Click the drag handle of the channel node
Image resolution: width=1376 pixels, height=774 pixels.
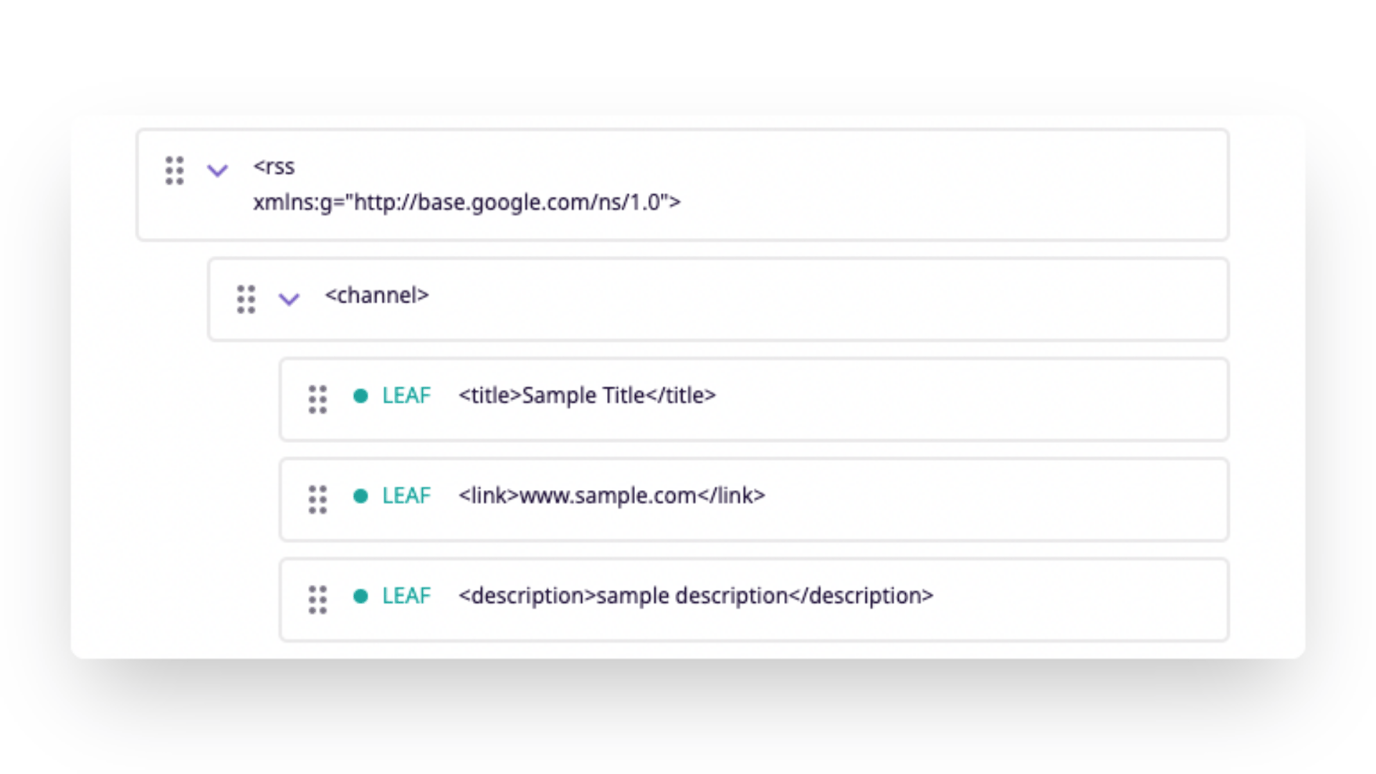(x=245, y=298)
